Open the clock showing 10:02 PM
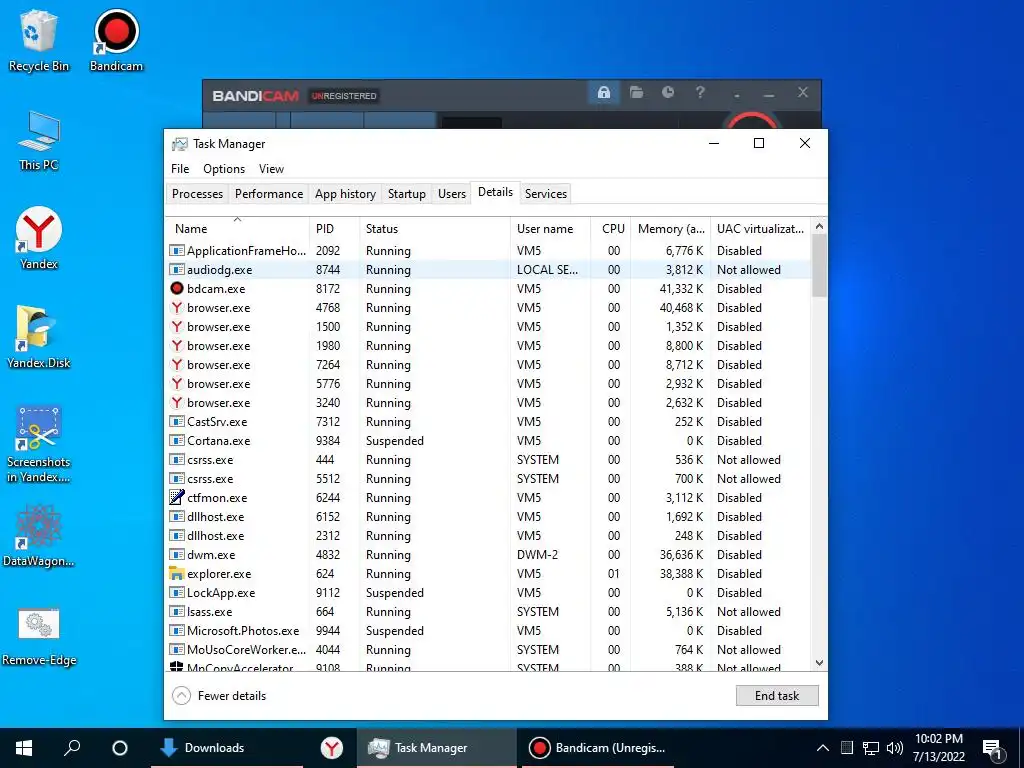The height and width of the screenshot is (768, 1024). (938, 748)
